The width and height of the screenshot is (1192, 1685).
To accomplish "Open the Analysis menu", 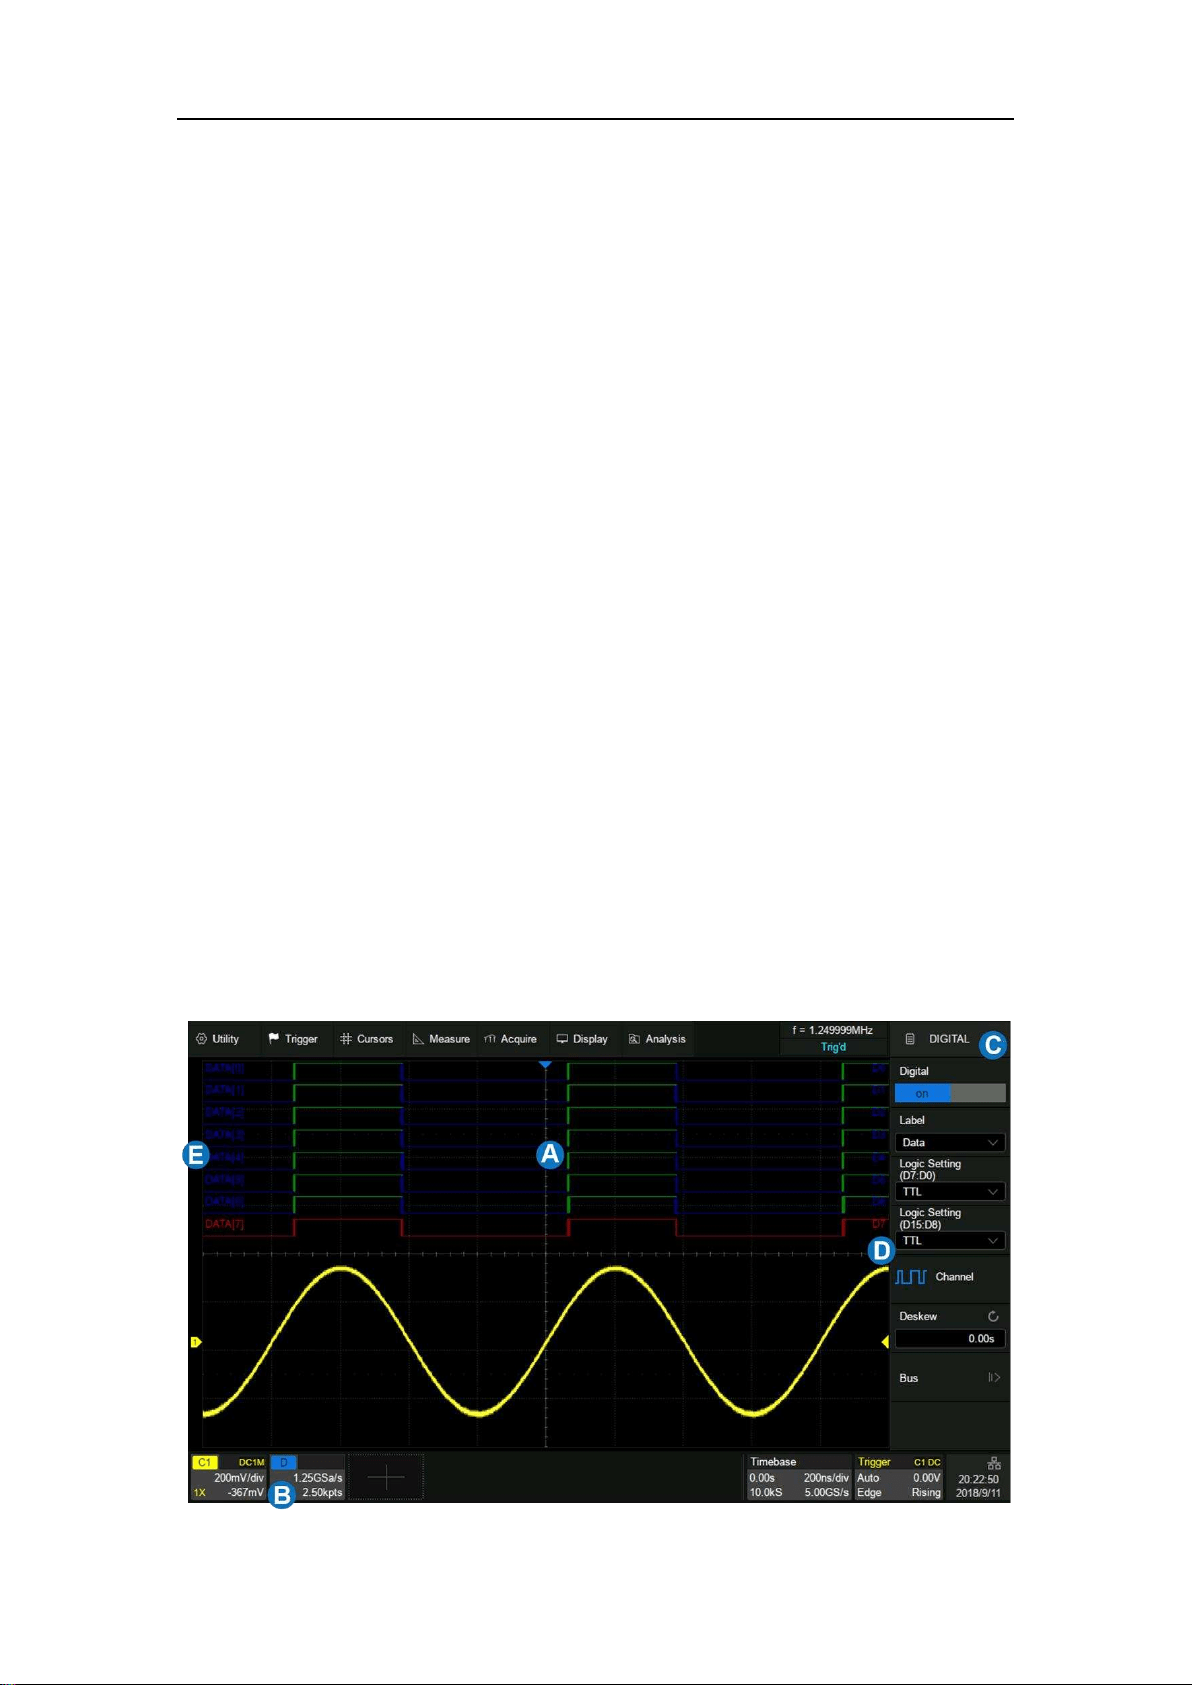I will tap(657, 1039).
